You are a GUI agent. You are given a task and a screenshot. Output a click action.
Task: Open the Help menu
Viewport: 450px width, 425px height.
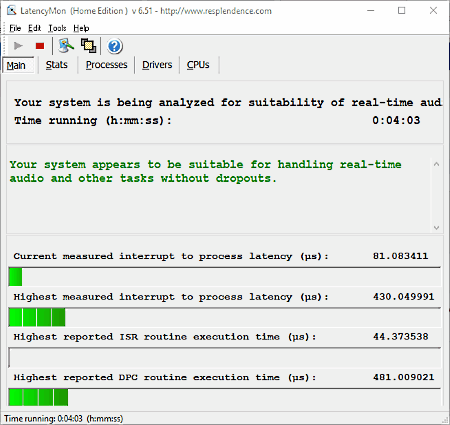coord(81,28)
